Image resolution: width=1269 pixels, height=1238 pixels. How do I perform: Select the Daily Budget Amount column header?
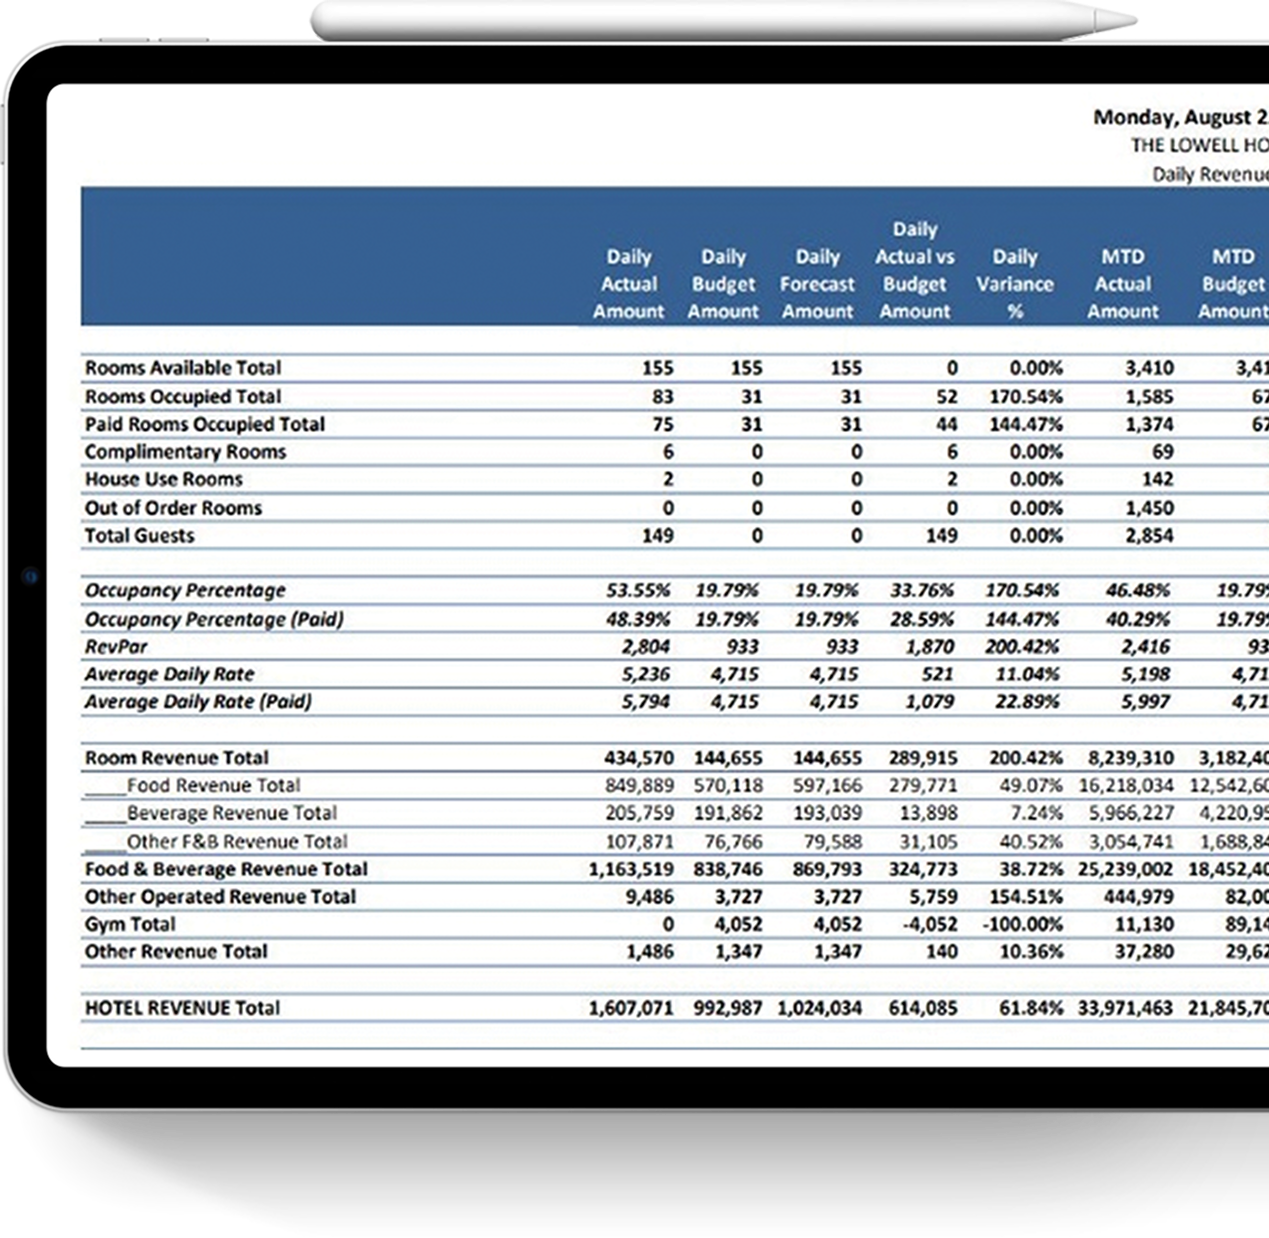click(x=723, y=284)
